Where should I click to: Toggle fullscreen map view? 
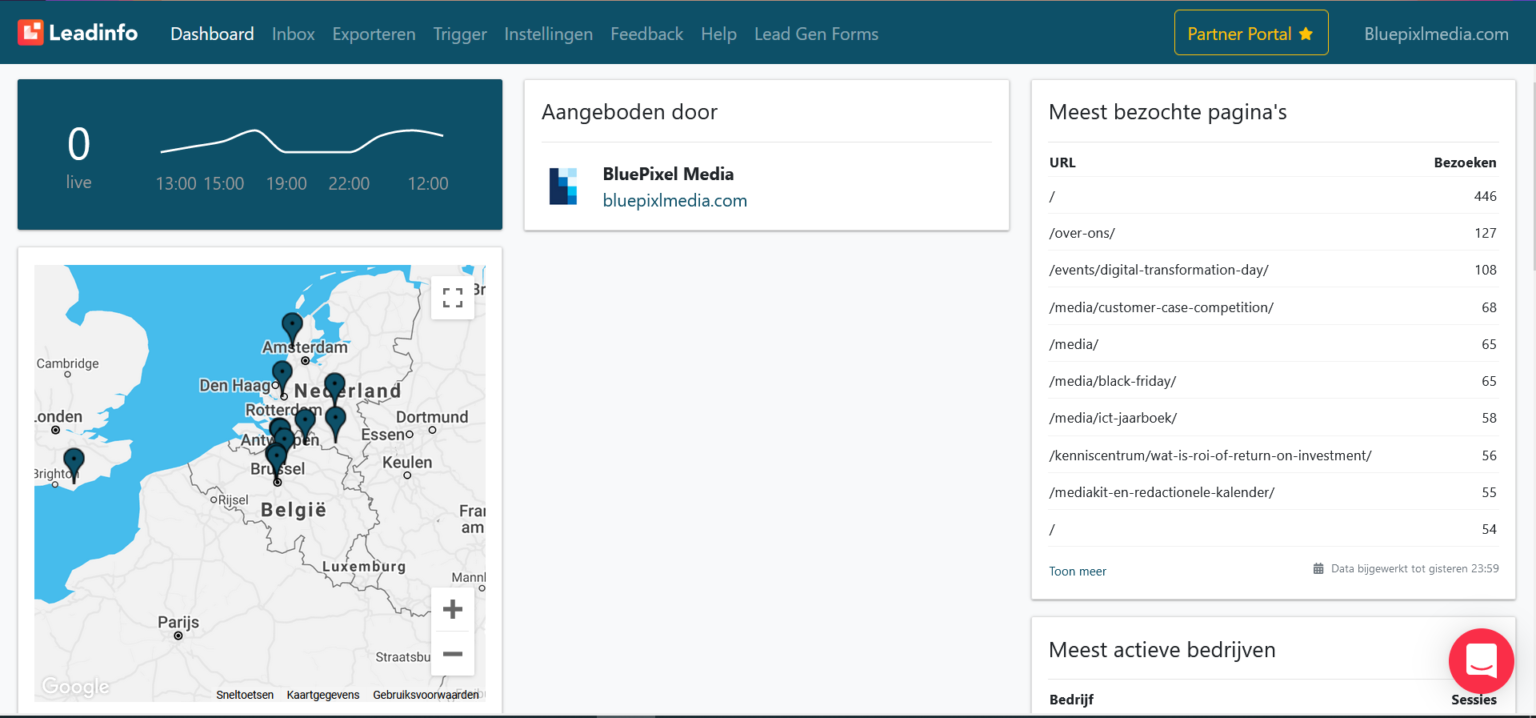[x=453, y=298]
